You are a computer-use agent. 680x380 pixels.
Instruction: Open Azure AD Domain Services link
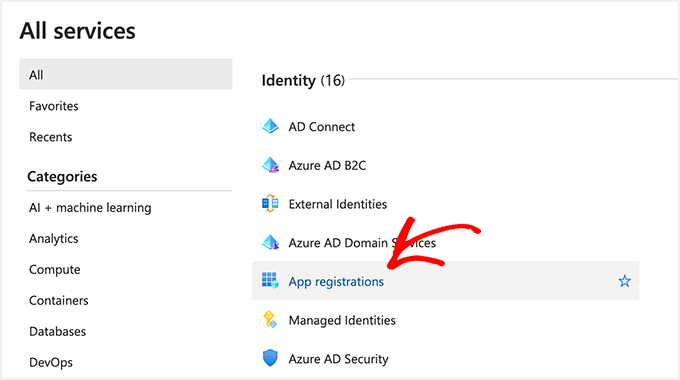pyautogui.click(x=362, y=242)
